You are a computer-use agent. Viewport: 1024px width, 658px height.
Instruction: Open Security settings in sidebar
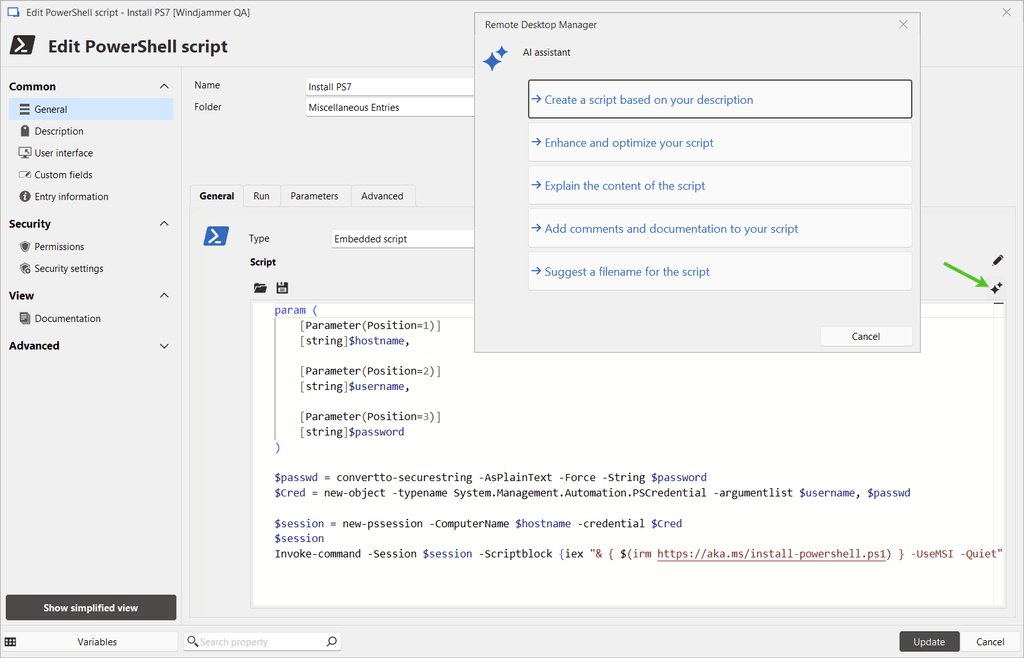coord(68,269)
